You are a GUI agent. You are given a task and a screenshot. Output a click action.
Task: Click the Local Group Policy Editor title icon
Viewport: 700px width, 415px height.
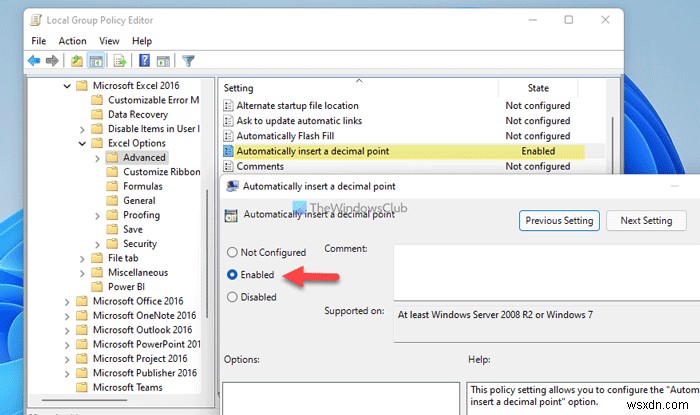[x=36, y=20]
